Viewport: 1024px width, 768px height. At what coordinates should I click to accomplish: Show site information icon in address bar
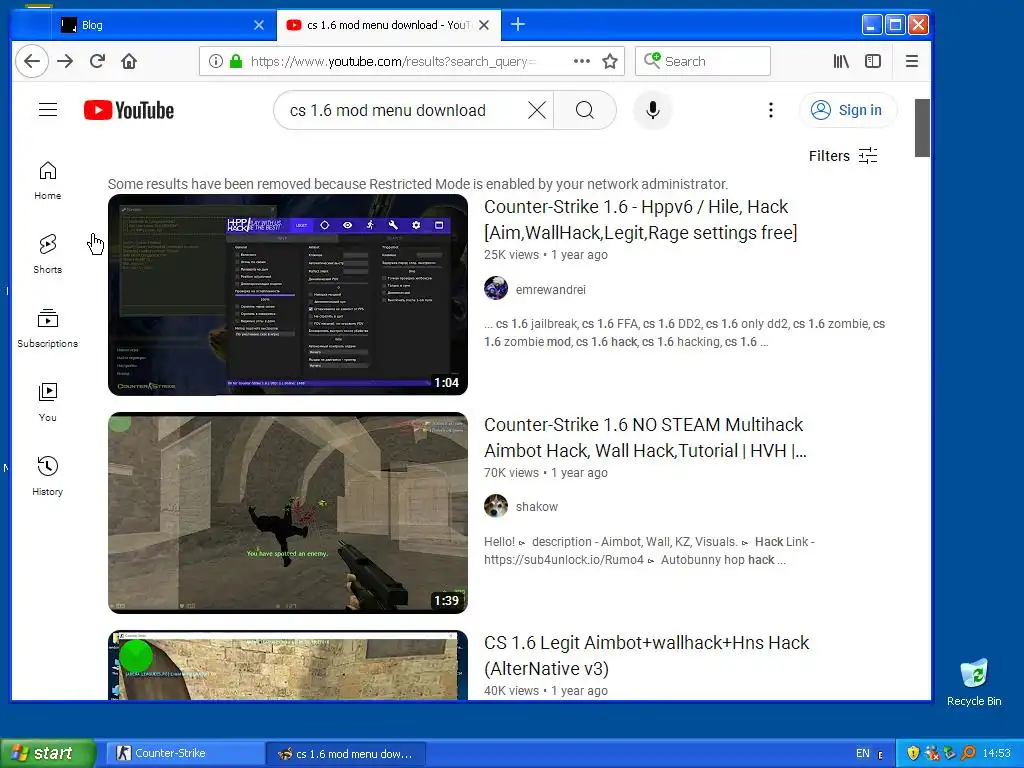pyautogui.click(x=216, y=61)
